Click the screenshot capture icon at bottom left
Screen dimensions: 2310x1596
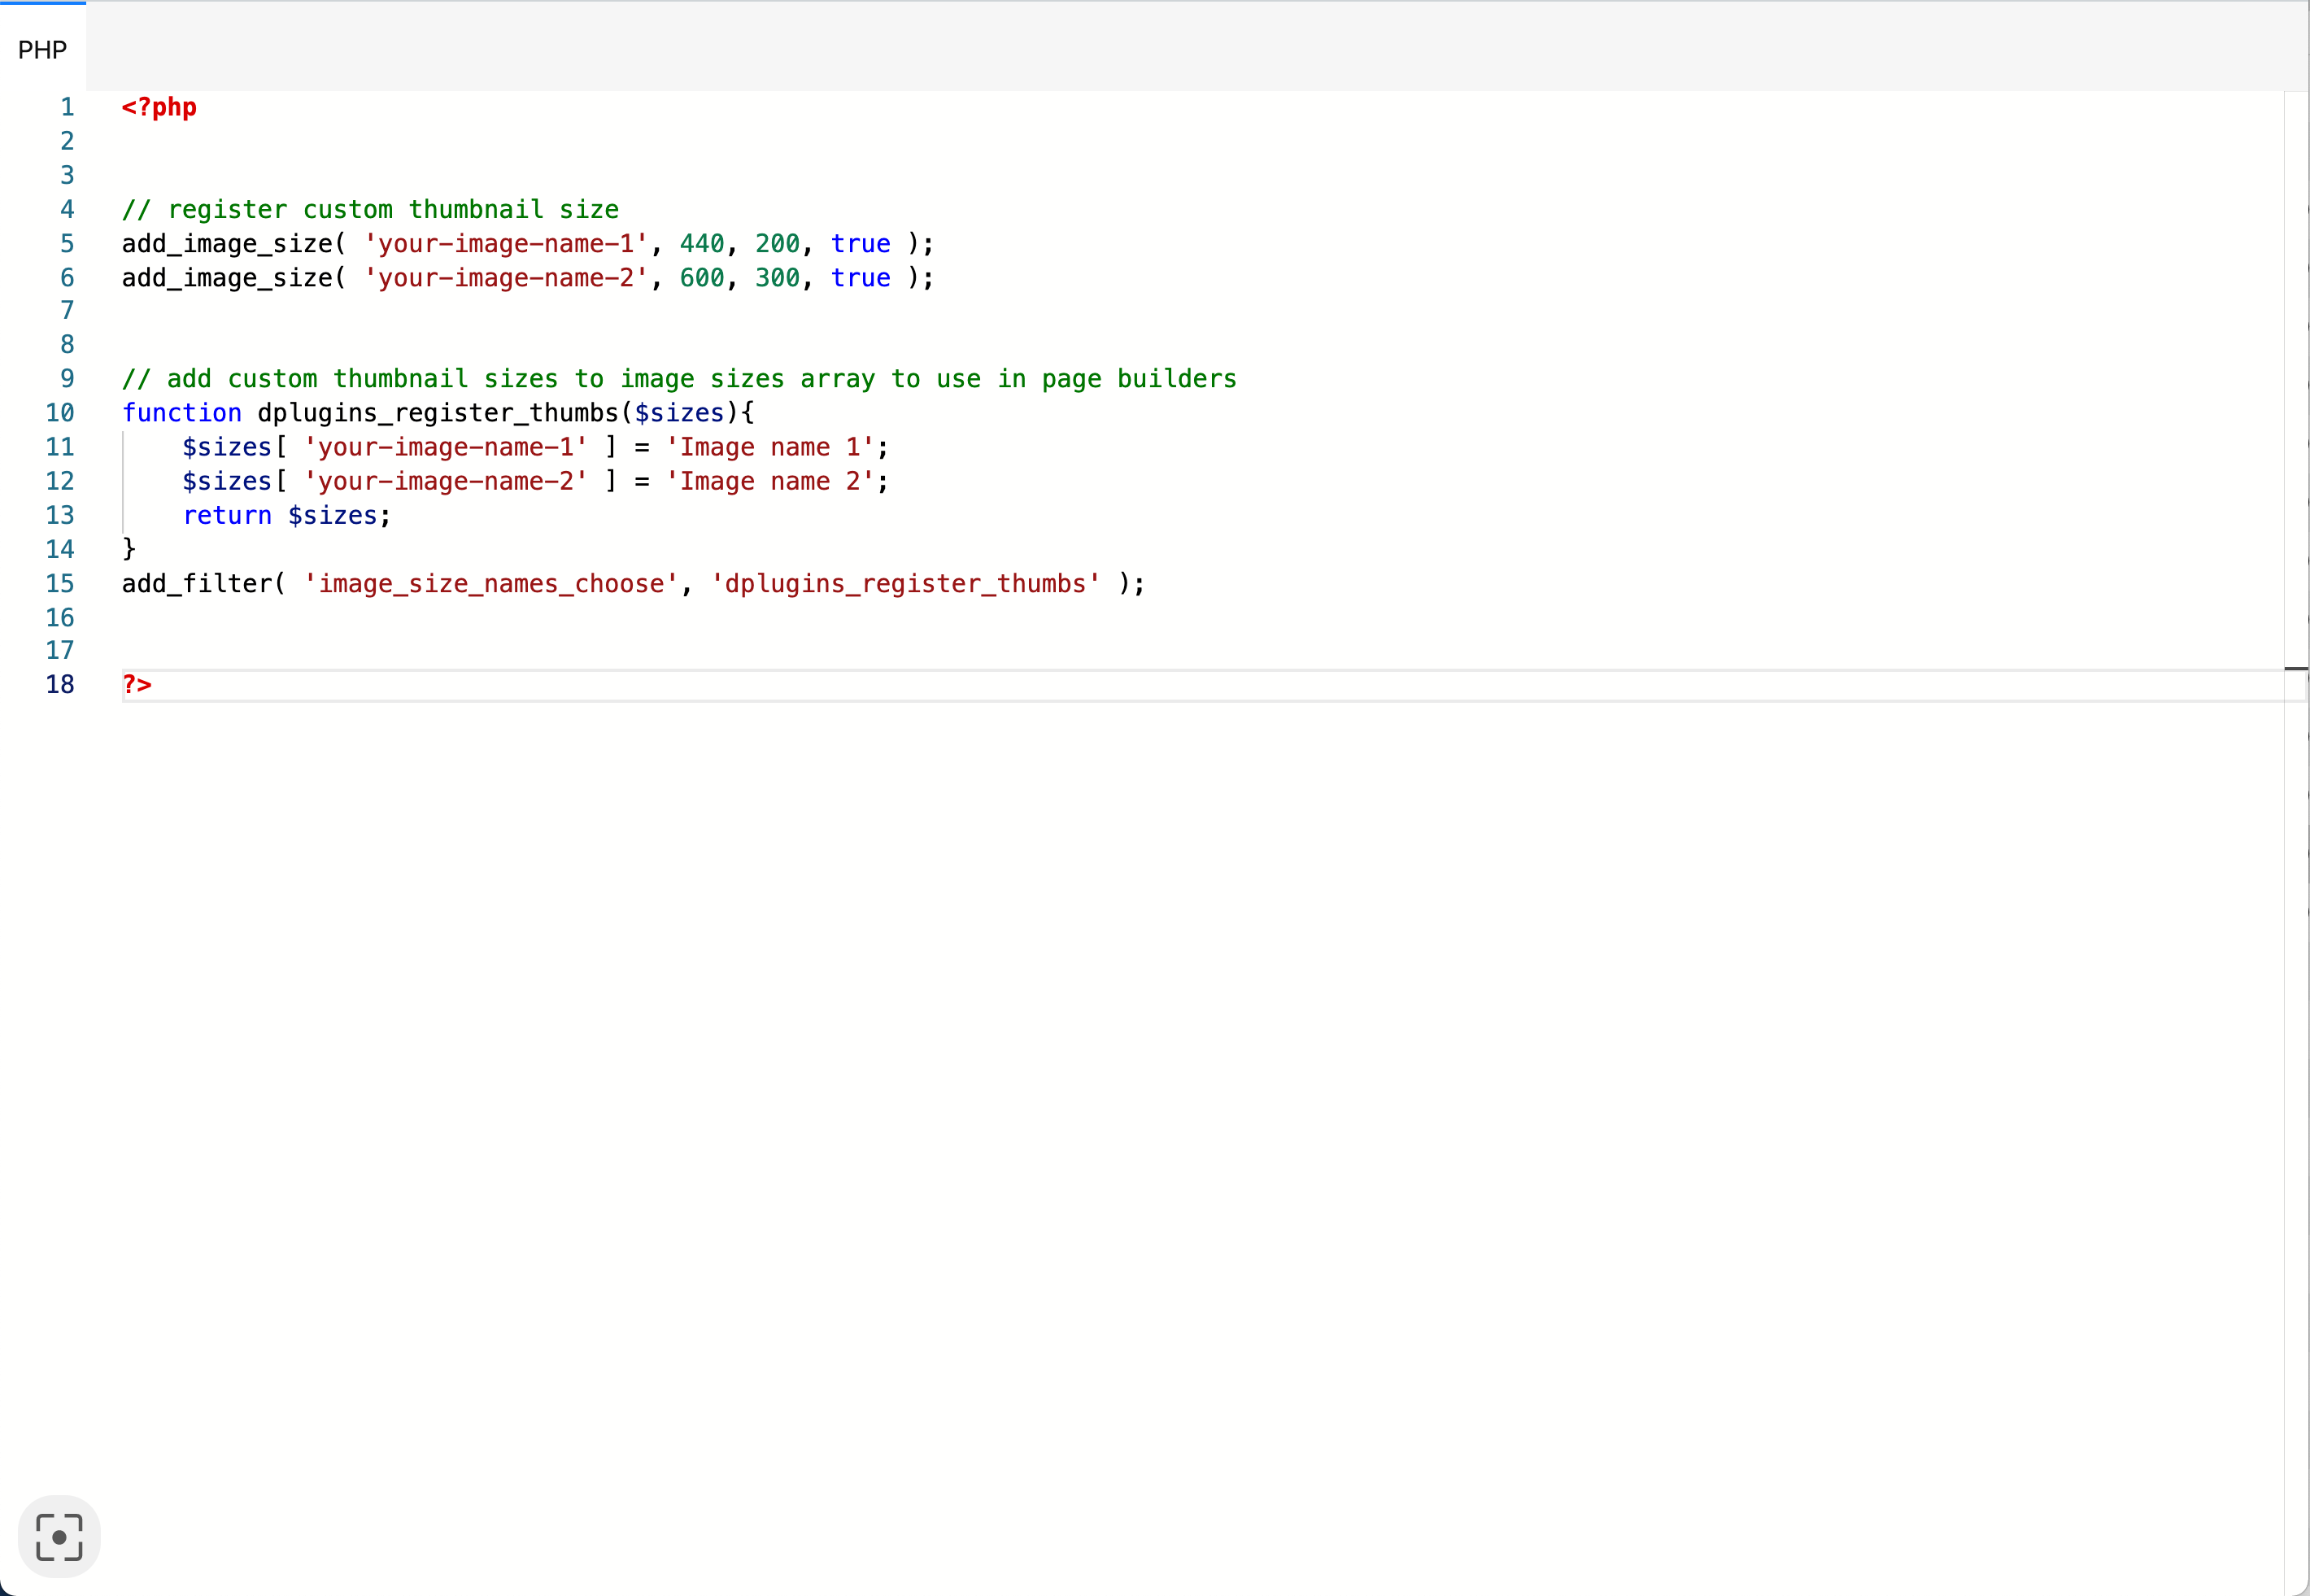[x=59, y=1536]
